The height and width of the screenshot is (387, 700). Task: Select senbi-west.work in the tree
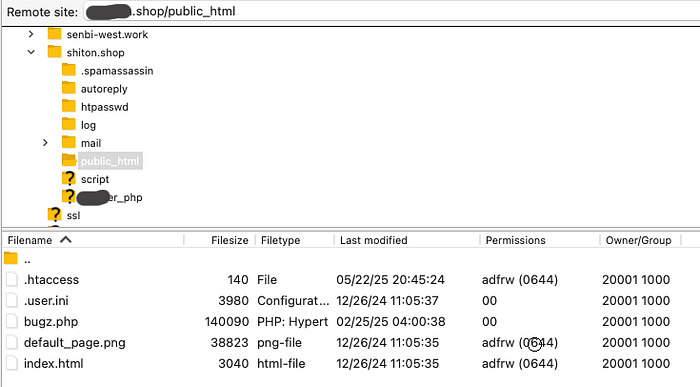tap(107, 34)
